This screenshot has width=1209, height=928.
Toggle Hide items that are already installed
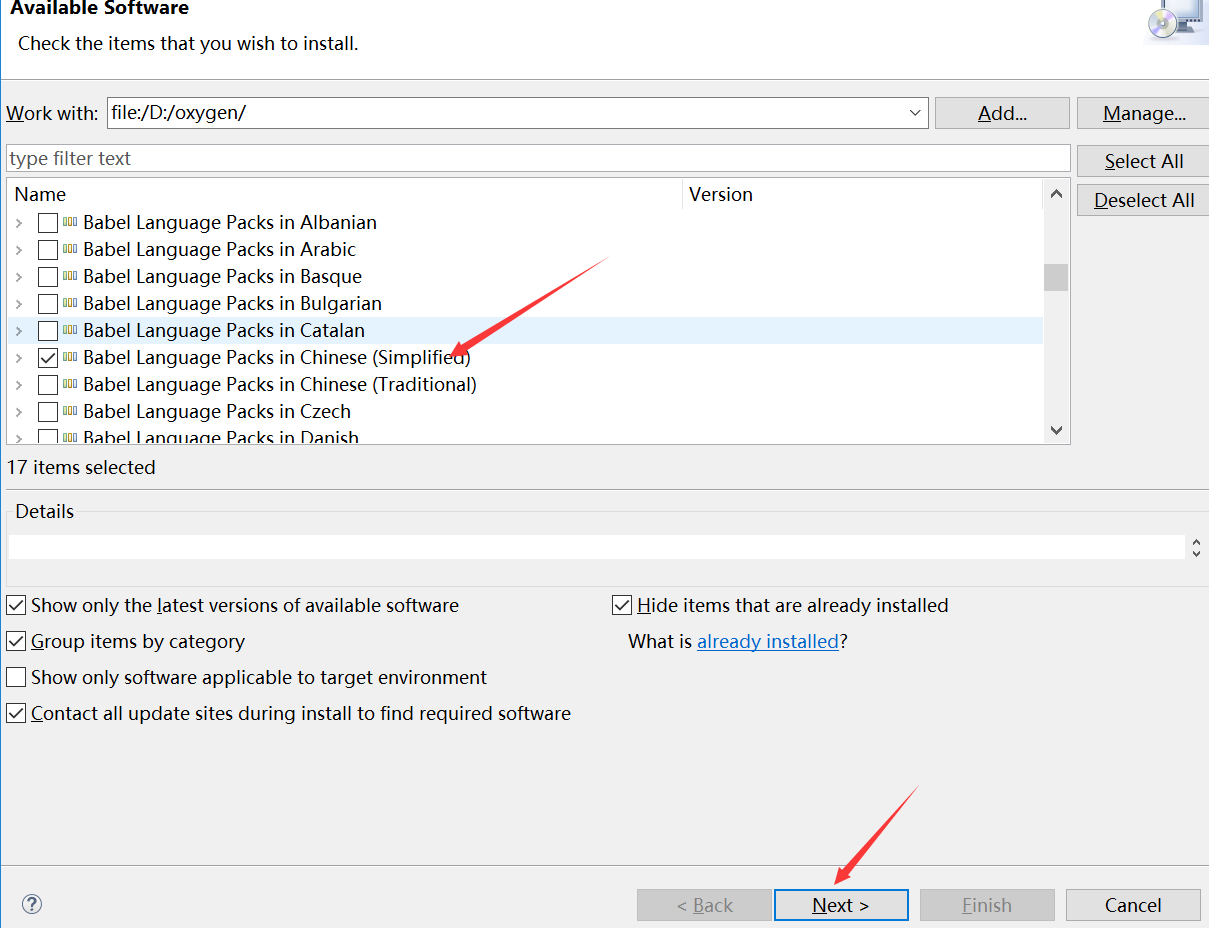622,605
